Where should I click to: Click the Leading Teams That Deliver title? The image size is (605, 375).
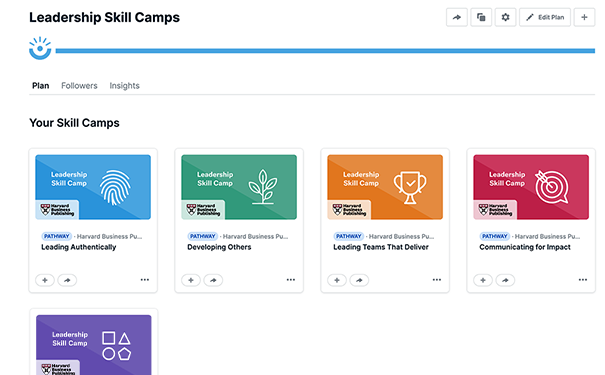(x=381, y=247)
